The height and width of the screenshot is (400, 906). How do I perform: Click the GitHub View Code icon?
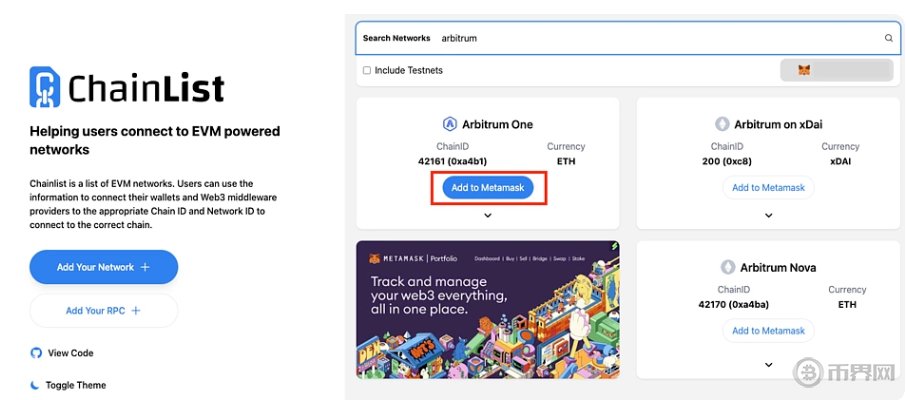tap(36, 353)
